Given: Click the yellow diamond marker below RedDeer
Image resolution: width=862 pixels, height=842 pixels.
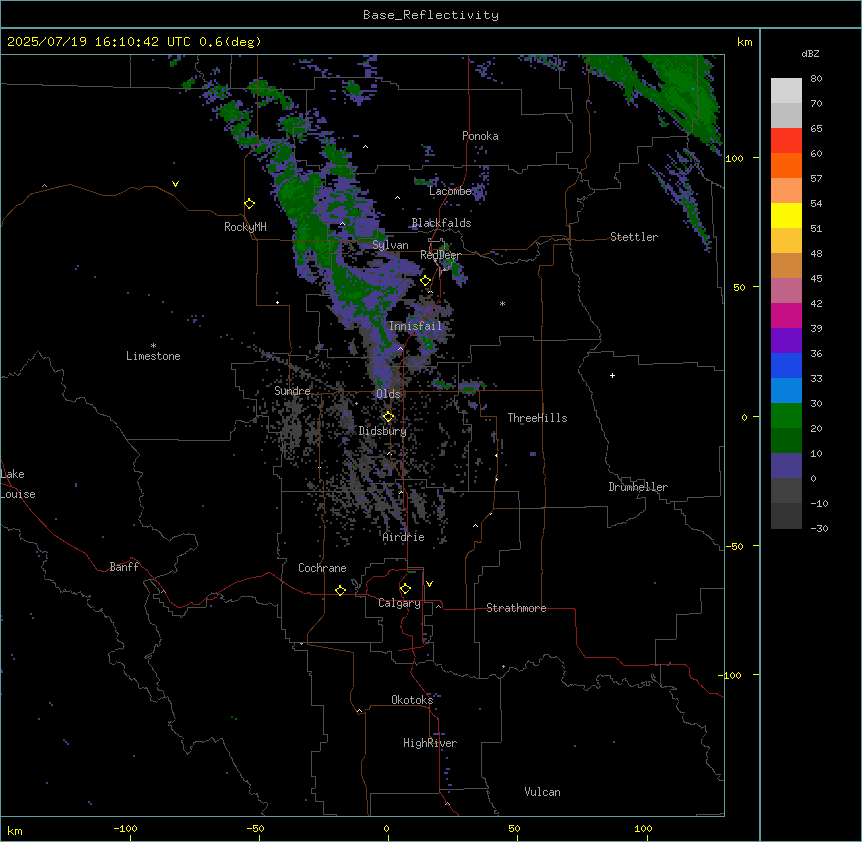Looking at the screenshot, I should pos(426,281).
